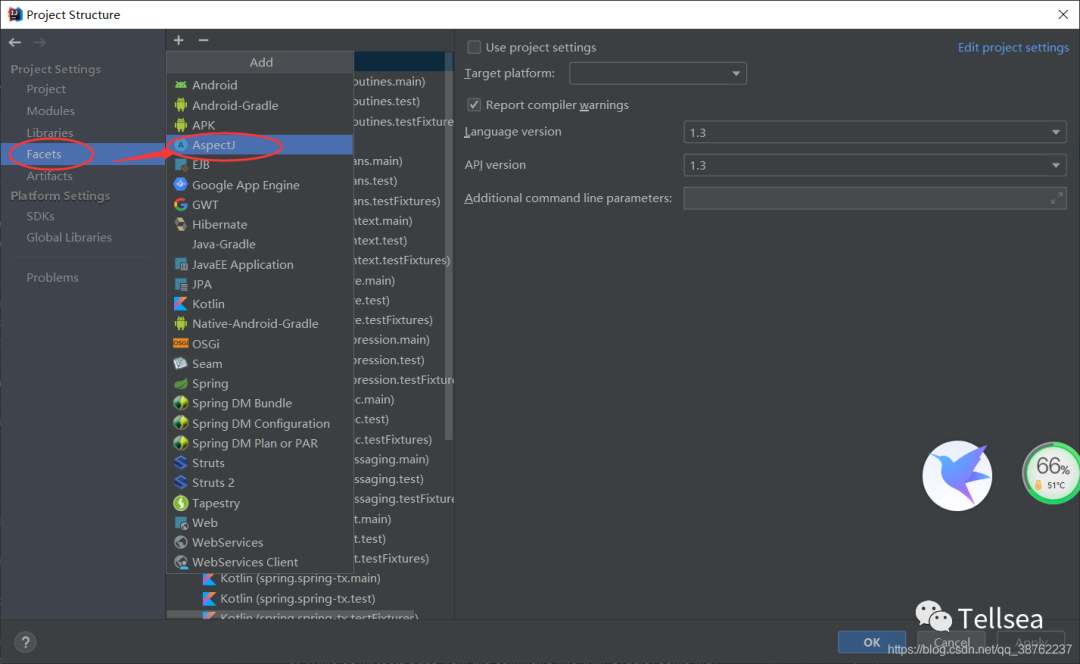Select AspectJ from the Add menu
The width and height of the screenshot is (1080, 664).
point(260,145)
